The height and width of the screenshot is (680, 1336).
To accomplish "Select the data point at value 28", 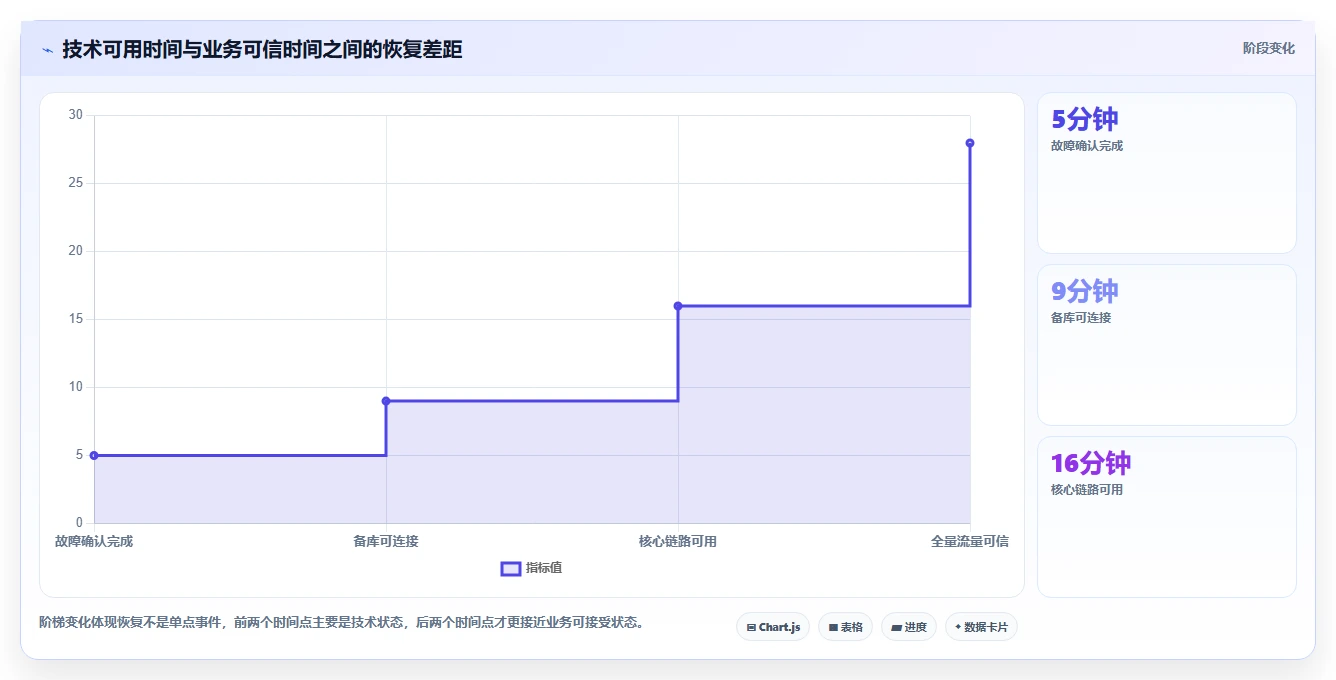I will (x=970, y=143).
